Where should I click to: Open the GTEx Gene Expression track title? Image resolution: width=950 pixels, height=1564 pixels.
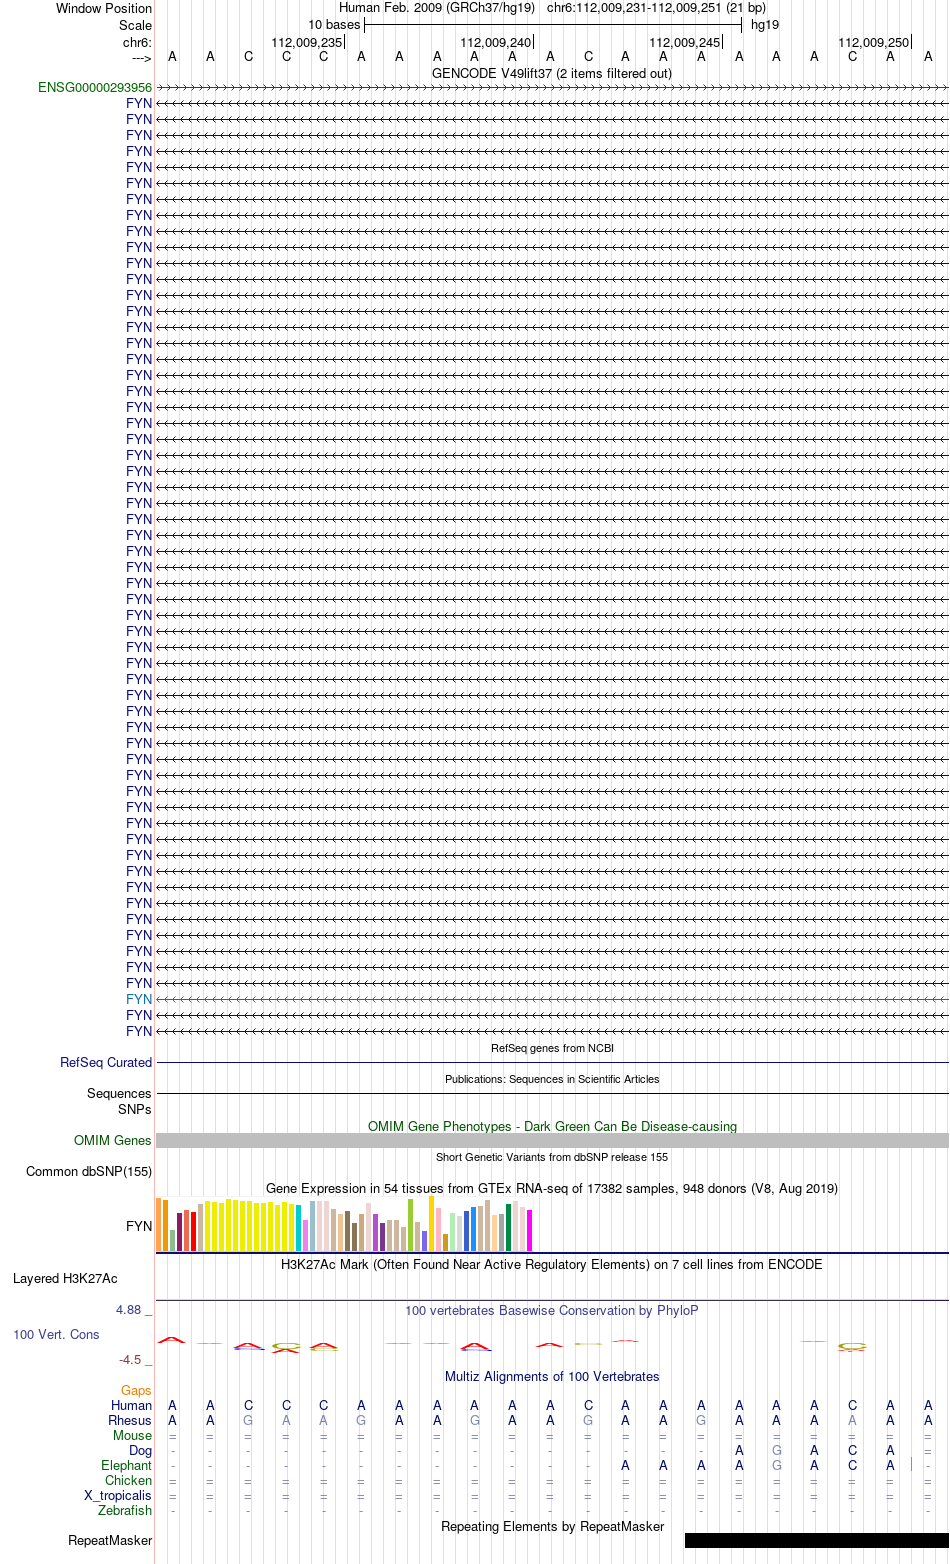(x=552, y=1188)
